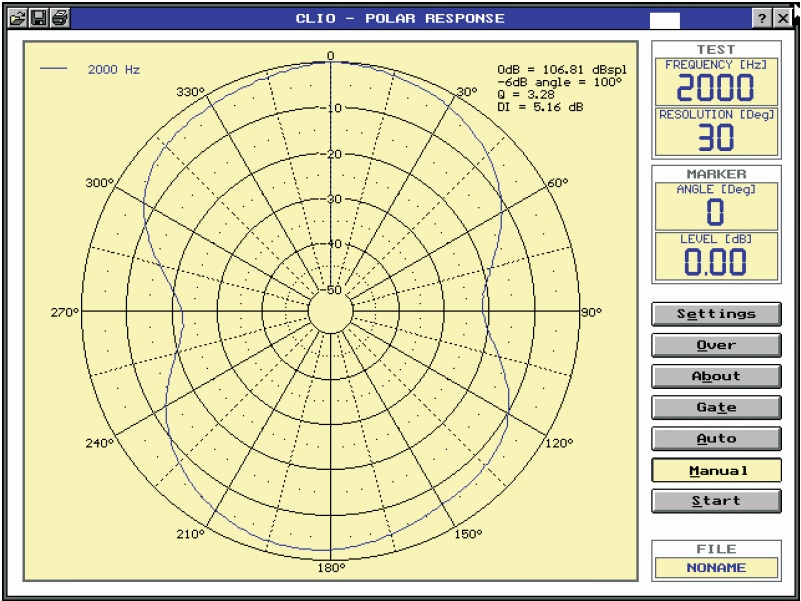Click the -40 dB ring label

tap(331, 244)
